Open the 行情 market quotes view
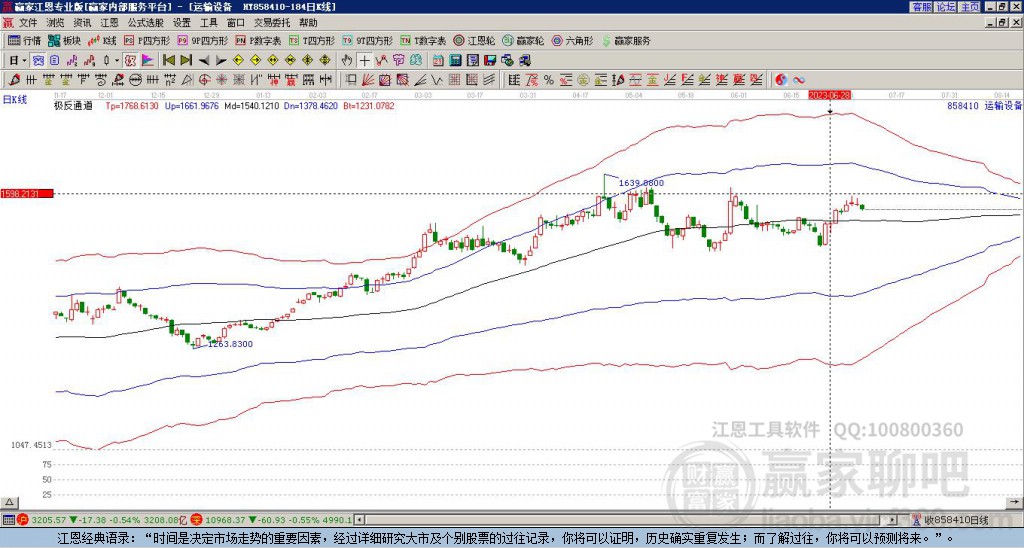The image size is (1024, 548). pyautogui.click(x=24, y=40)
